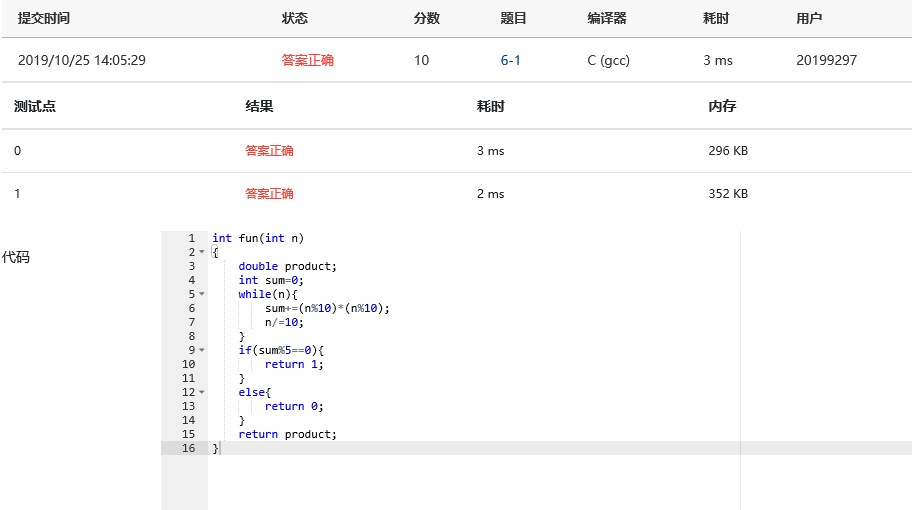This screenshot has width=912, height=510.
Task: Click the 'double product;' code line
Action: pyautogui.click(x=288, y=266)
